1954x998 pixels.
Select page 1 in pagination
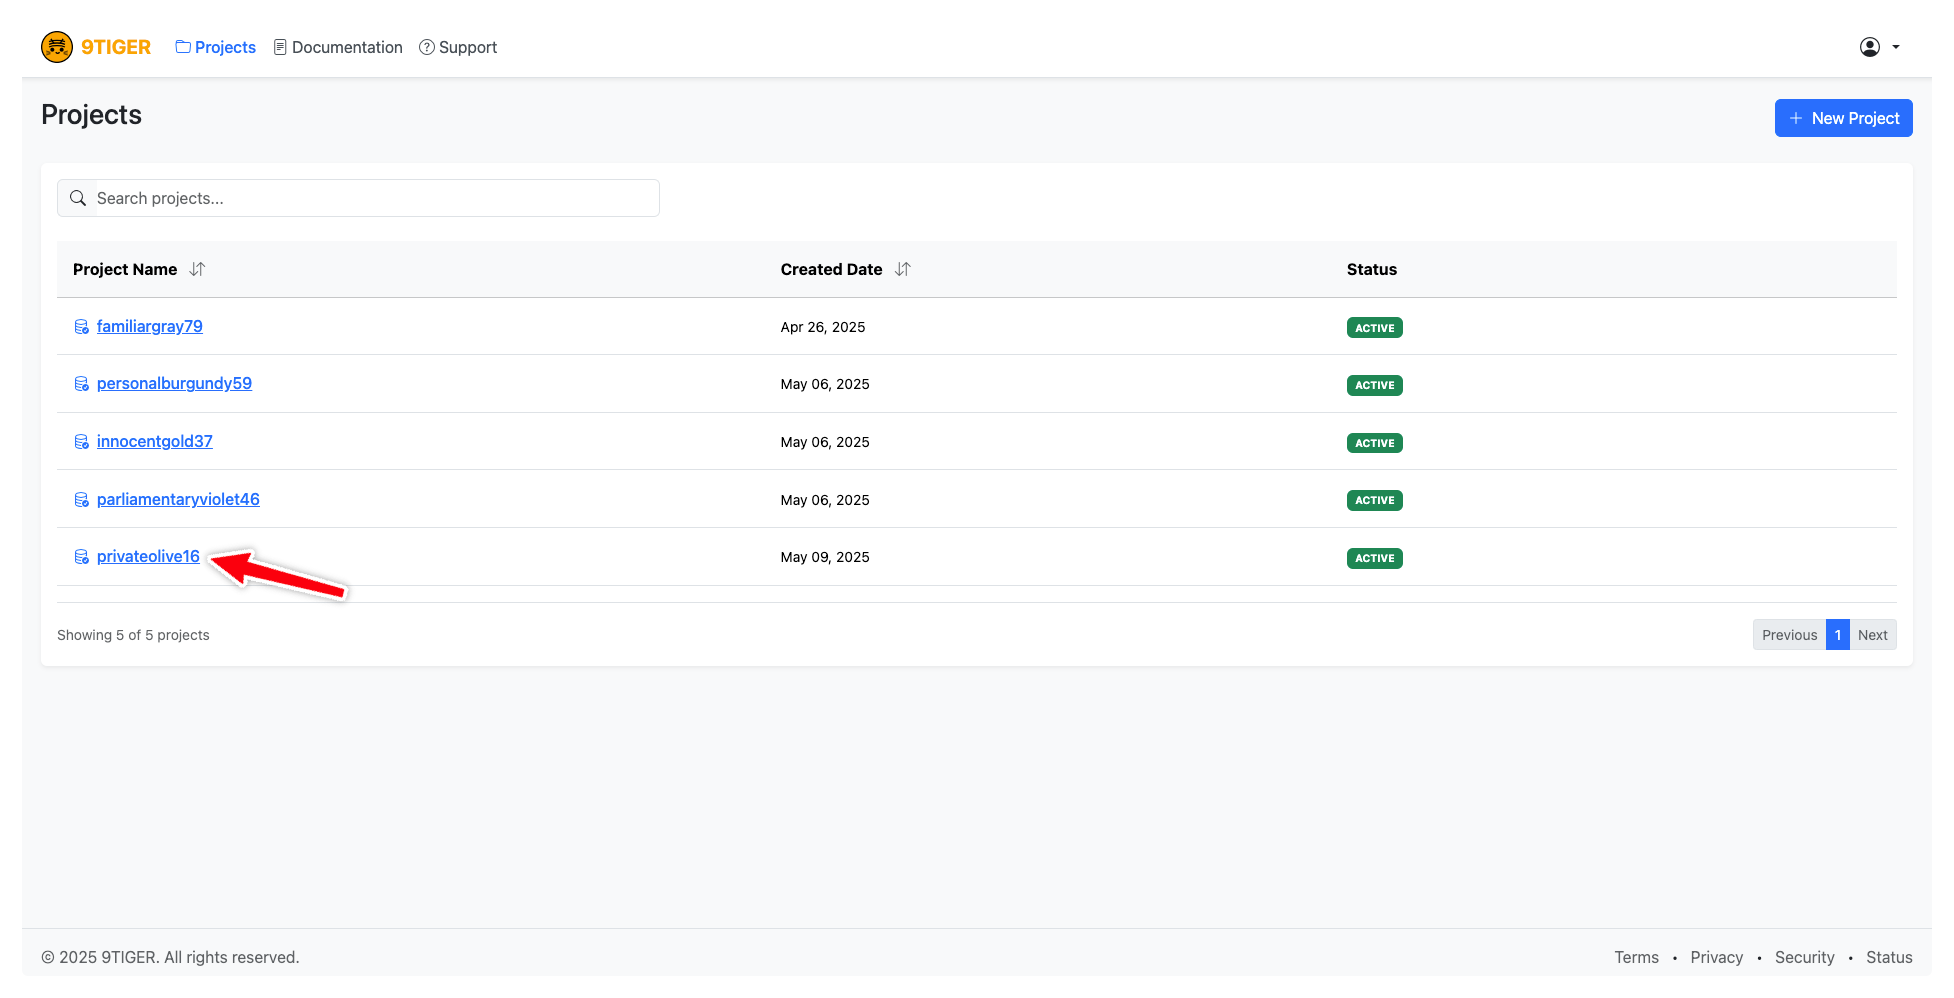click(x=1837, y=635)
